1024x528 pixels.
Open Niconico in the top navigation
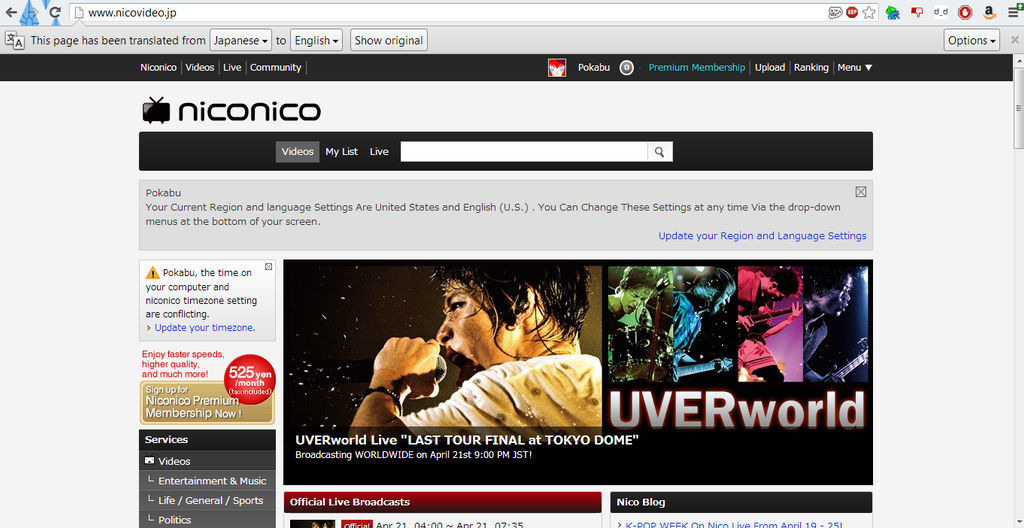click(x=158, y=67)
